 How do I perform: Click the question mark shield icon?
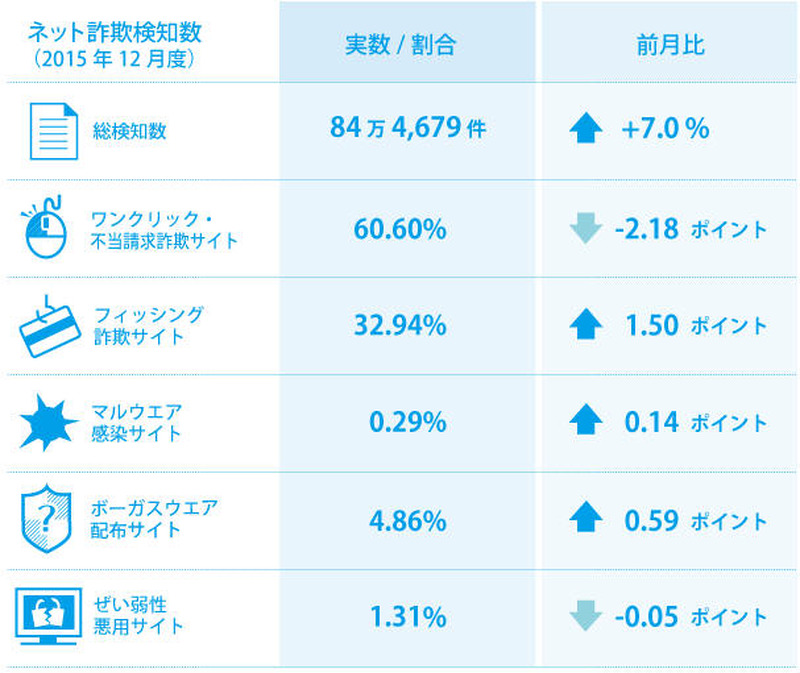[44, 521]
